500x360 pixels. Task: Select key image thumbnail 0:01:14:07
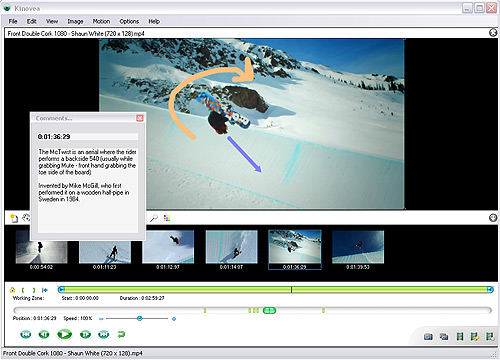[x=232, y=247]
